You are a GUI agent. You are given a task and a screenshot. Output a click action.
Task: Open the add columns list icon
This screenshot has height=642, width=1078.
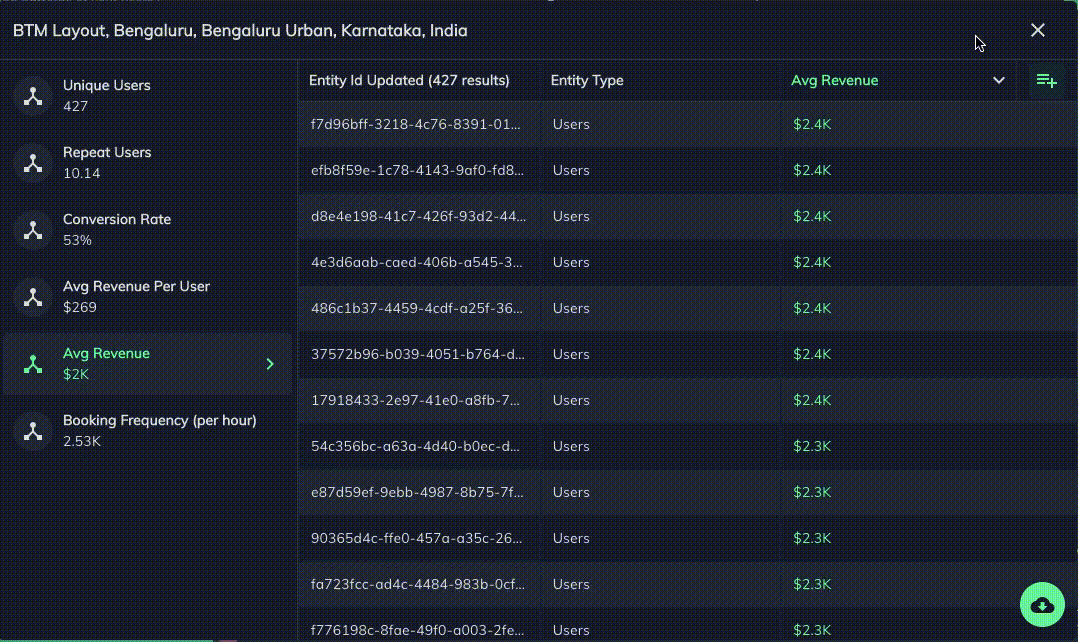1046,81
